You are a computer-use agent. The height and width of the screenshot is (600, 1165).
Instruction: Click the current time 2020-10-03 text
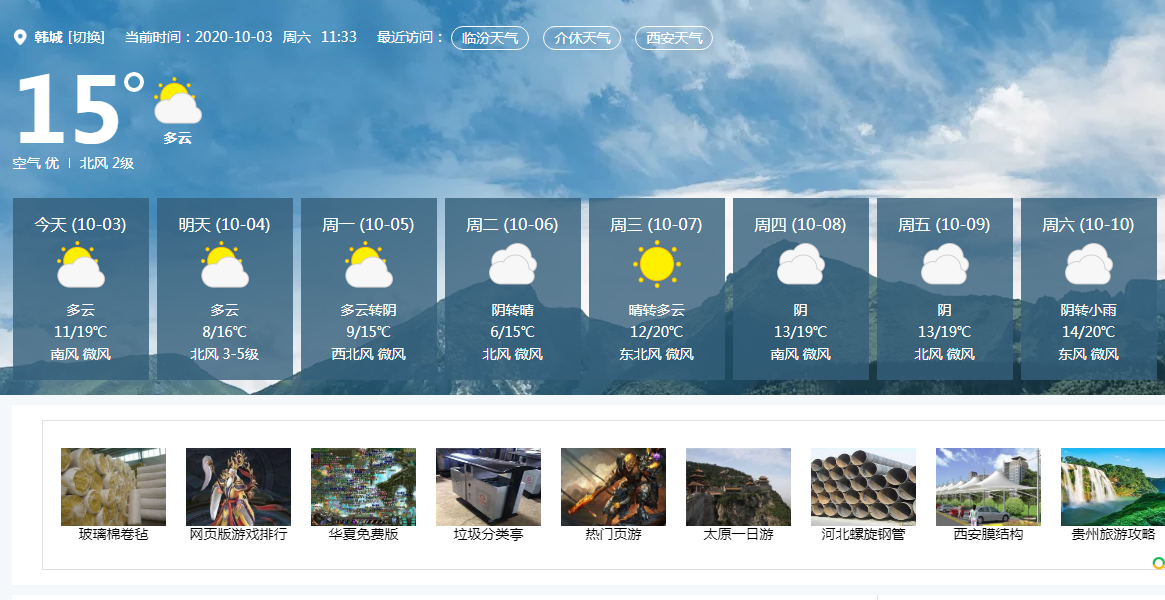234,37
